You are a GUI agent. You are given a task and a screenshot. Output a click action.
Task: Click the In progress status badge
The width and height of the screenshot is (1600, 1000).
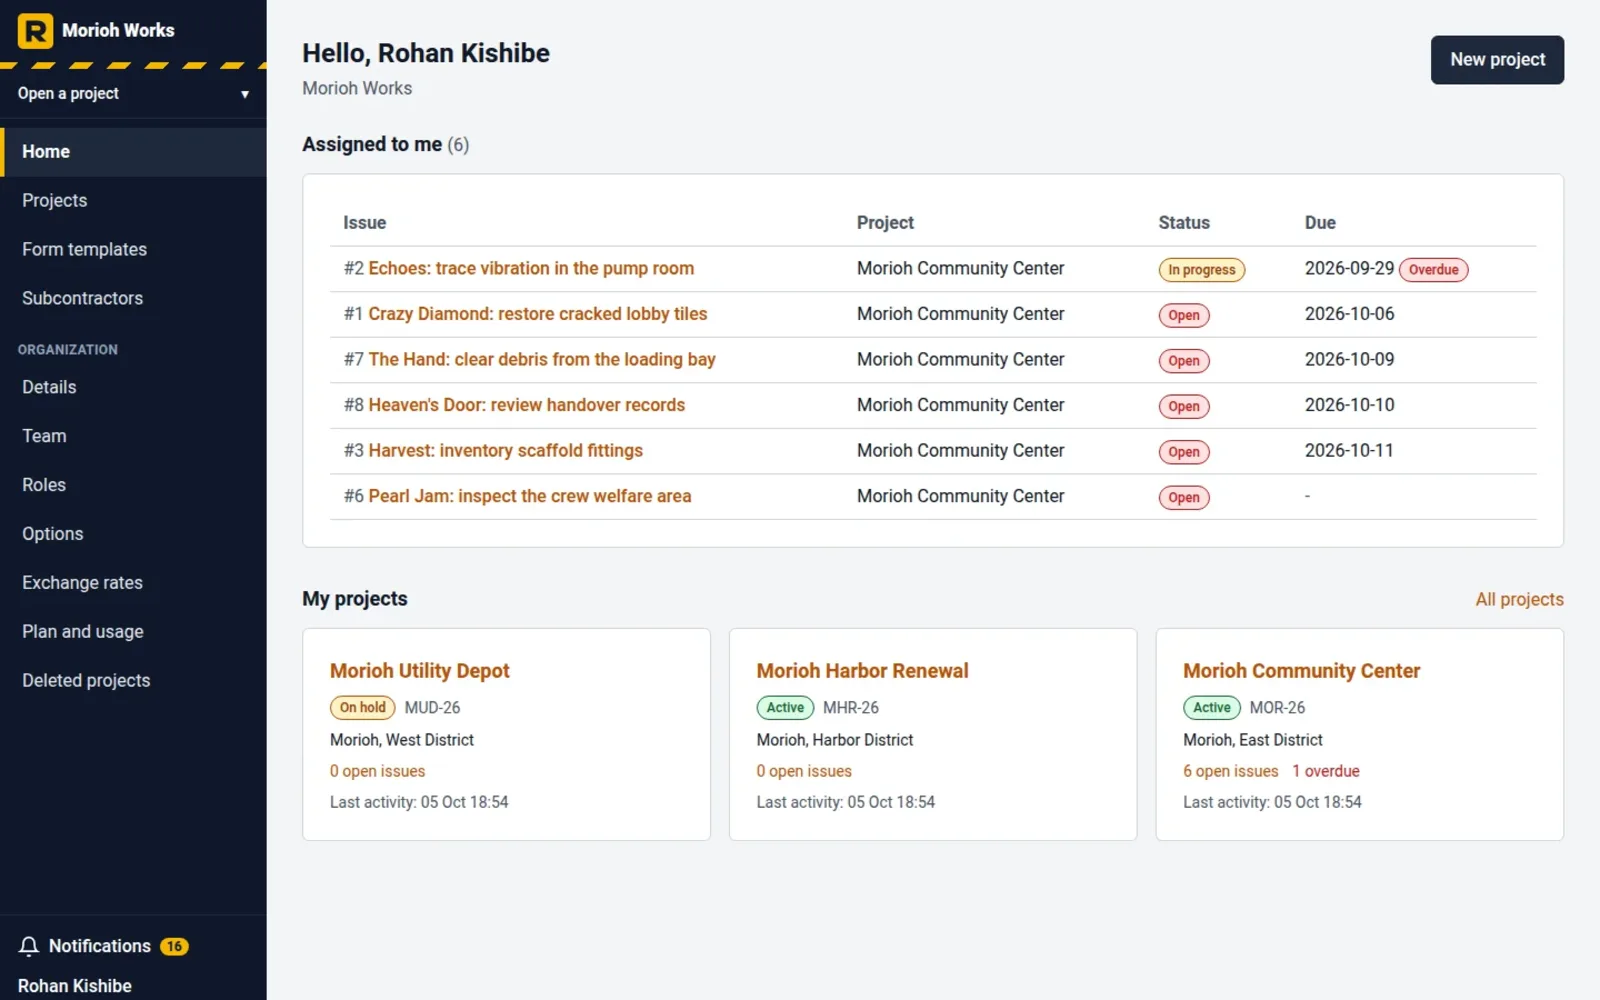[1201, 270]
